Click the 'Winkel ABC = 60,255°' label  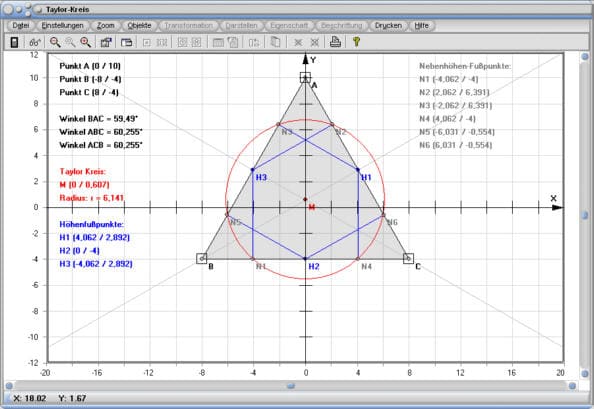pyautogui.click(x=101, y=132)
